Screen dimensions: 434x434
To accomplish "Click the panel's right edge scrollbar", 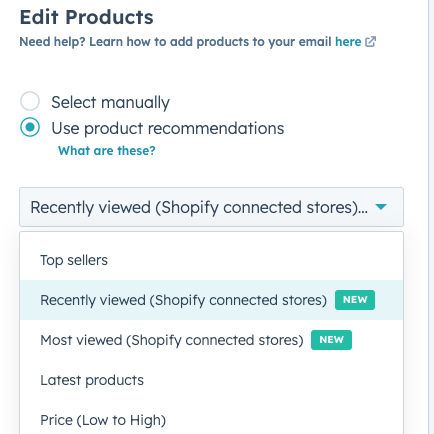I will click(x=429, y=217).
